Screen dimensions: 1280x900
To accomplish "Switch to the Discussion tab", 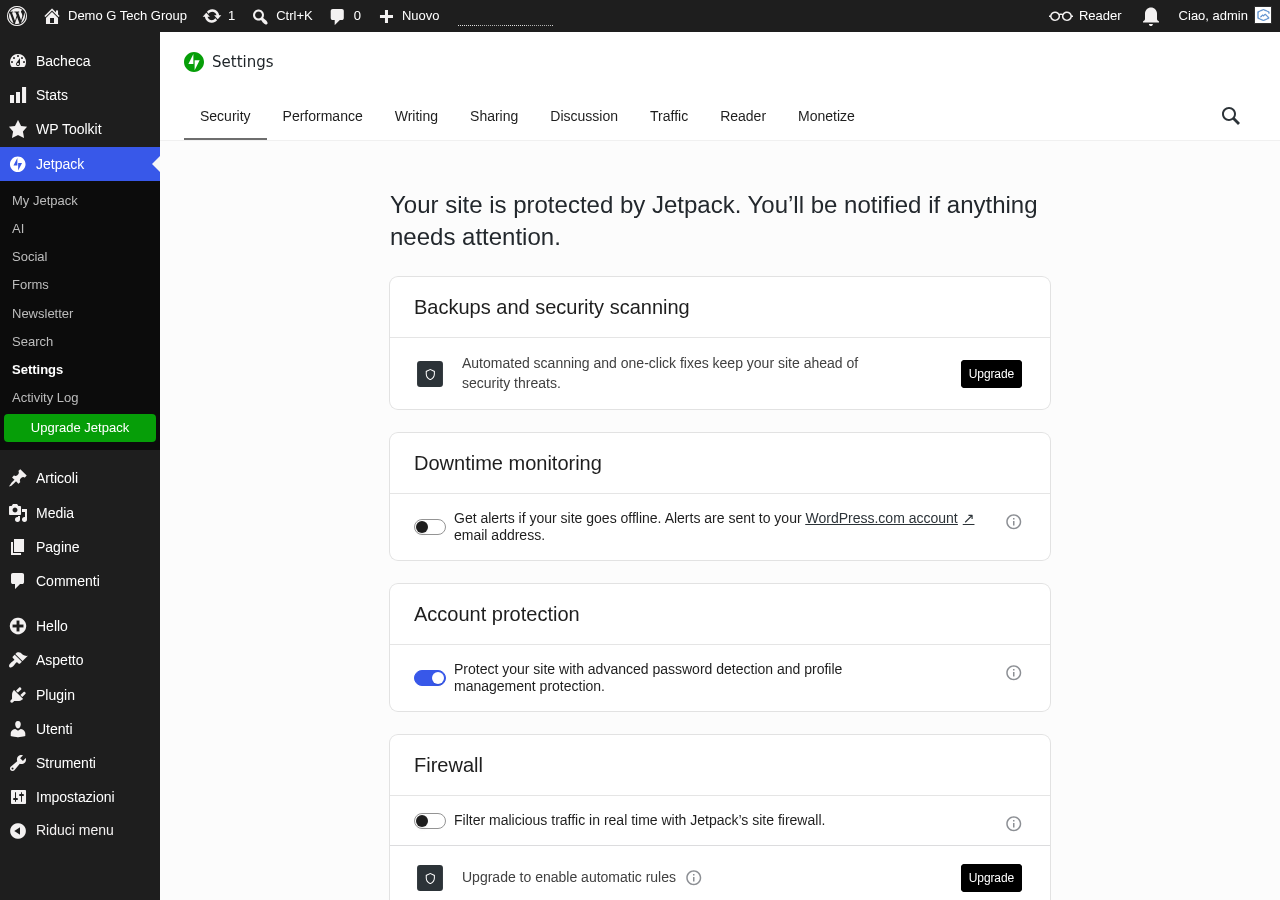I will coord(584,116).
